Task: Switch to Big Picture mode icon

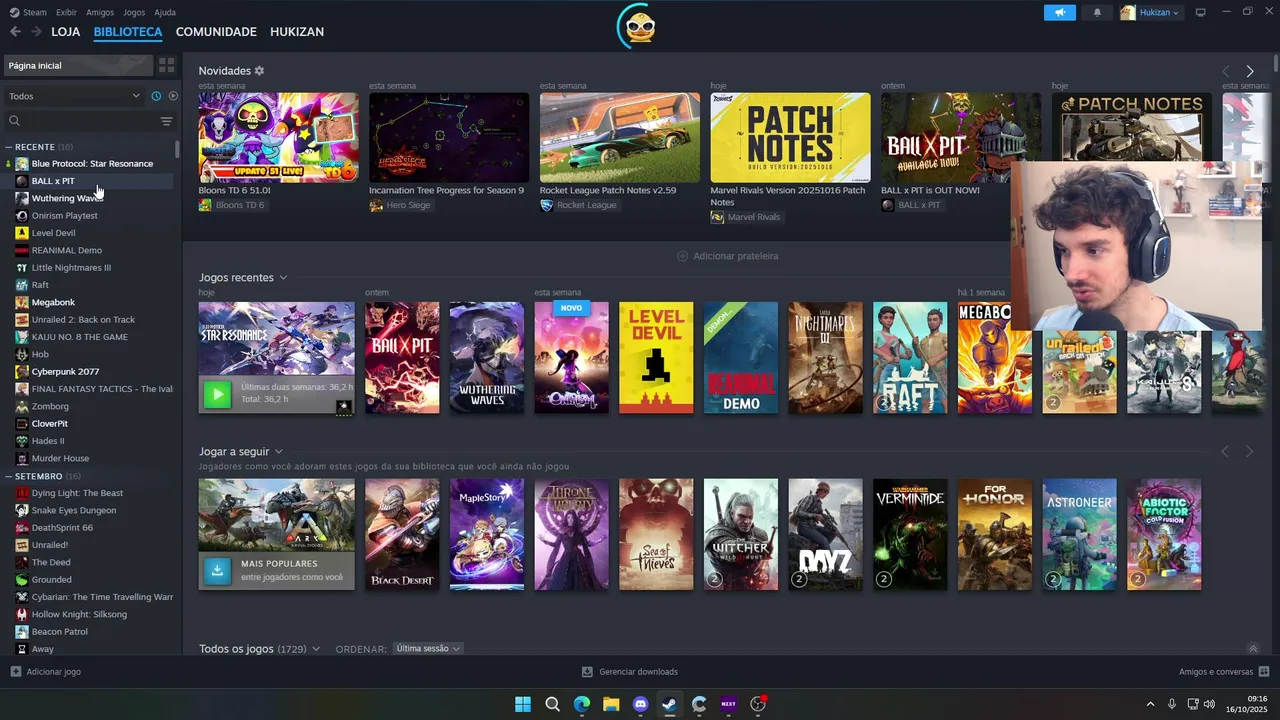Action: 1201,12
